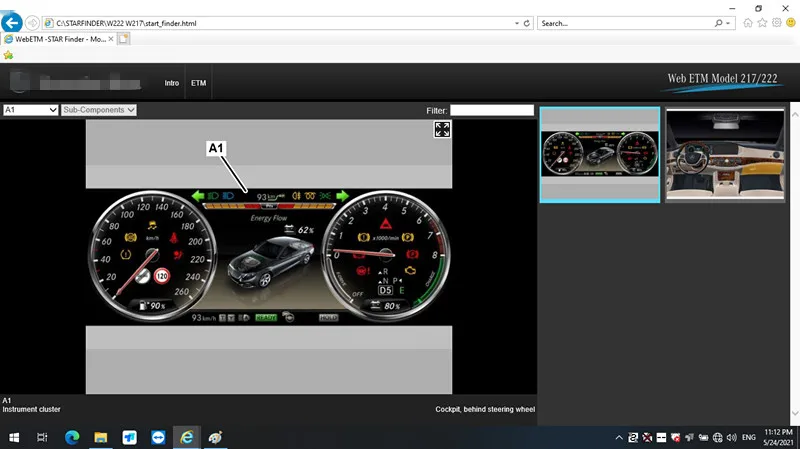Click the start_finder.html address bar
800x449 pixels.
click(x=278, y=23)
